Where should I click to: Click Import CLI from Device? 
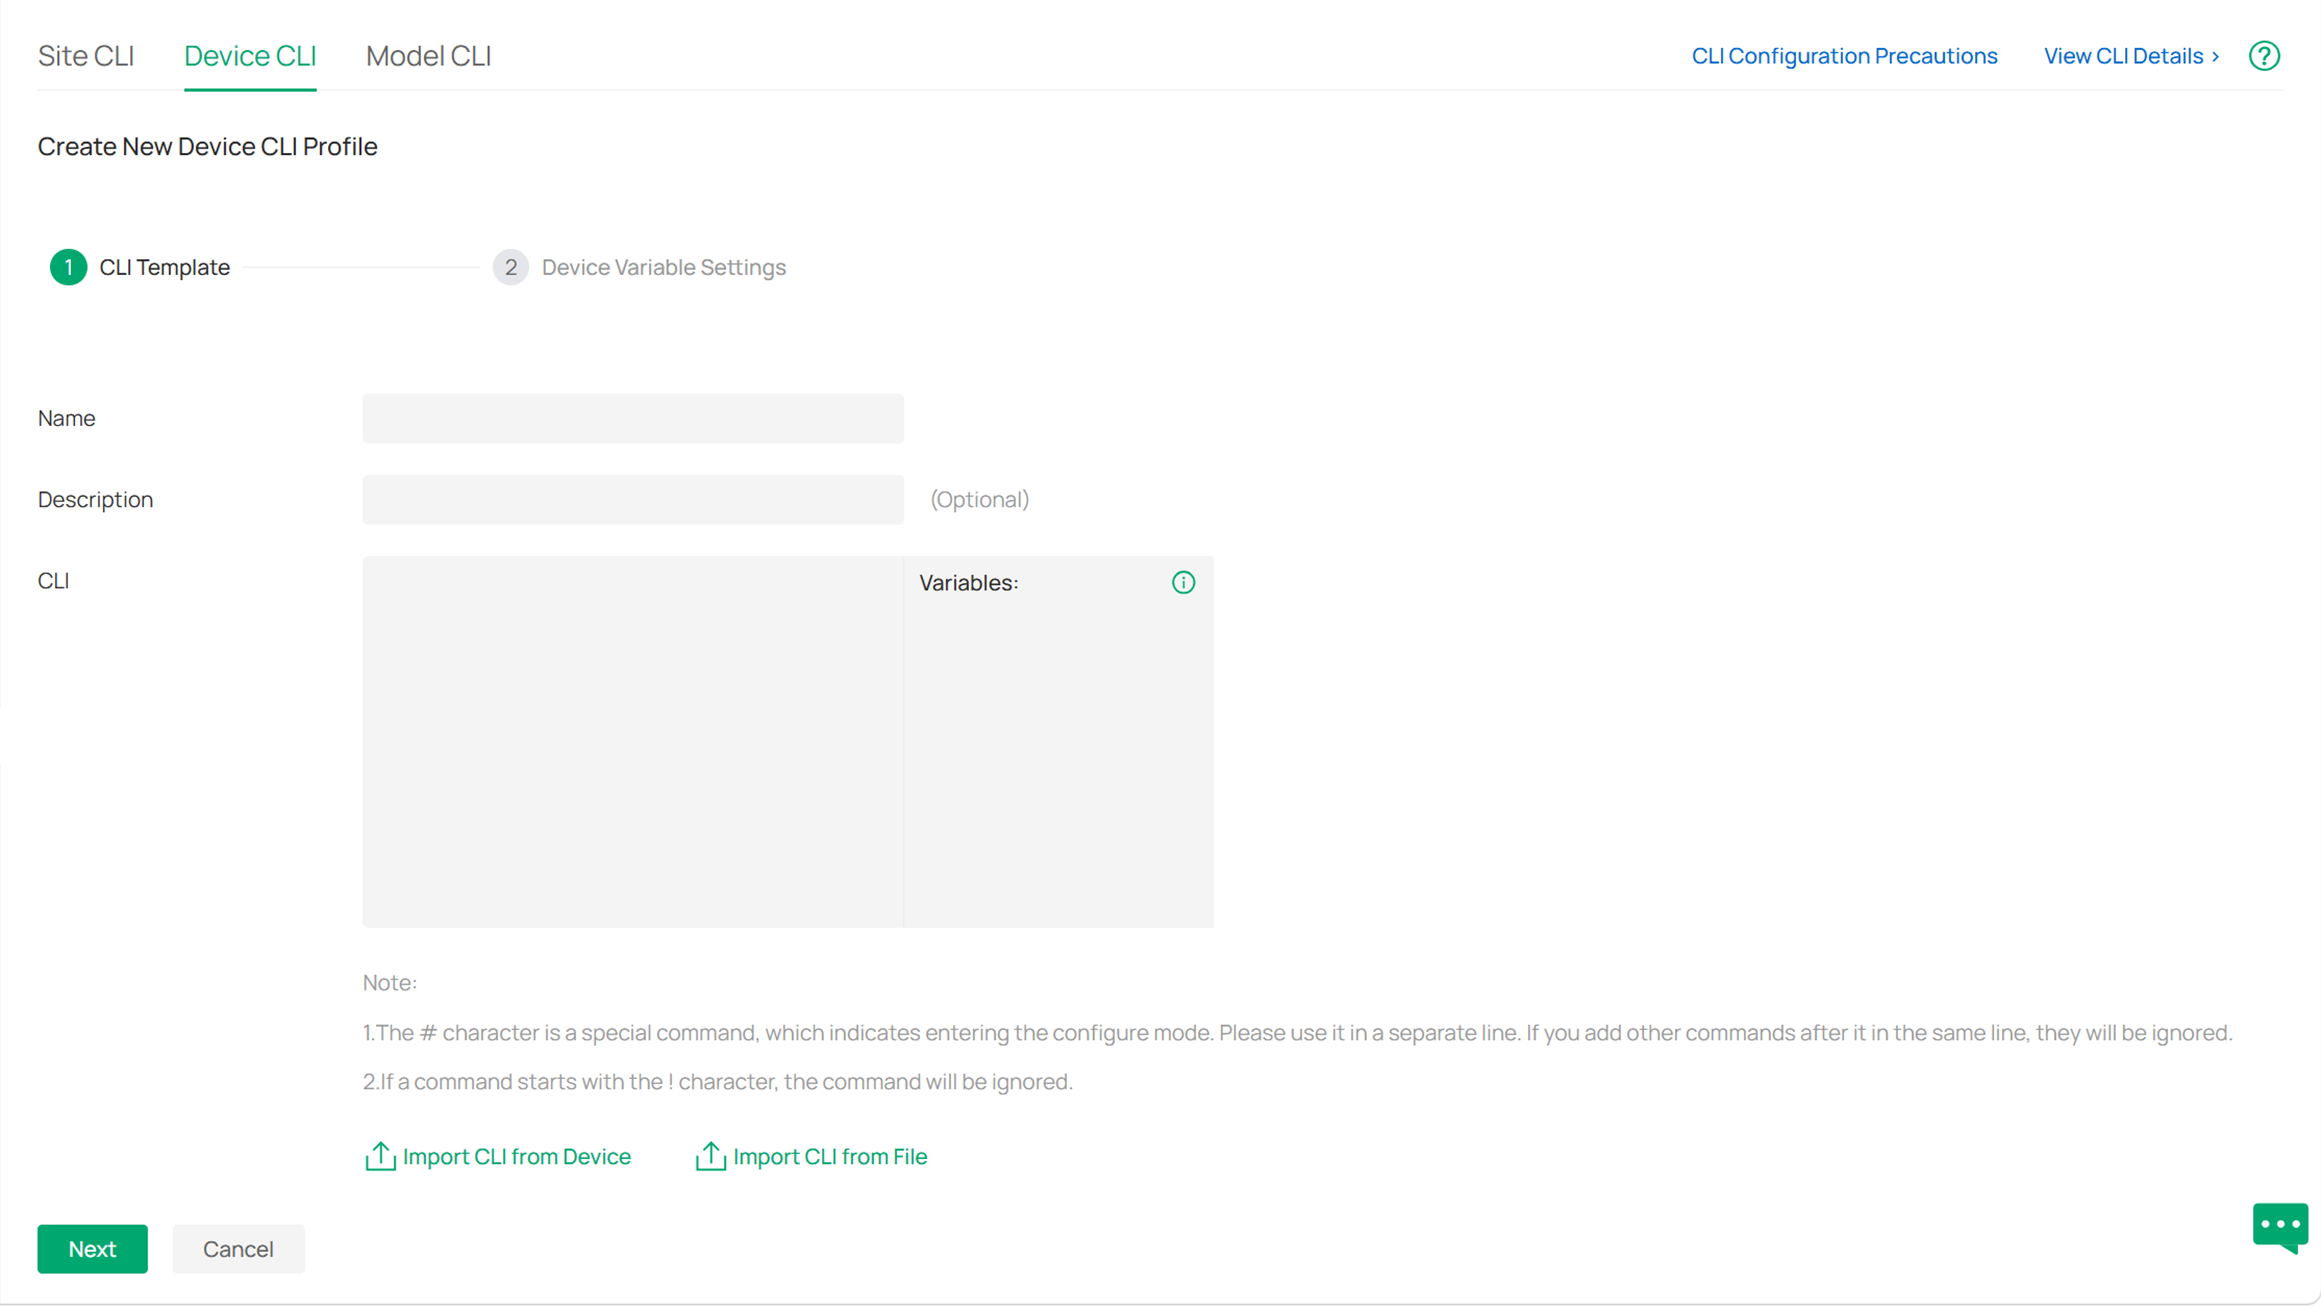516,1156
